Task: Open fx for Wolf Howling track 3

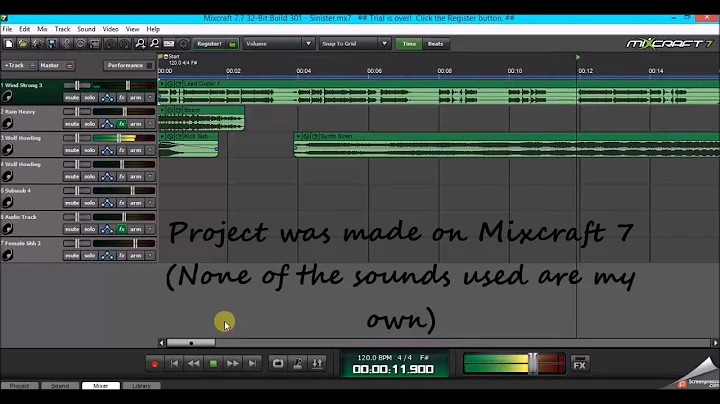Action: click(x=122, y=150)
